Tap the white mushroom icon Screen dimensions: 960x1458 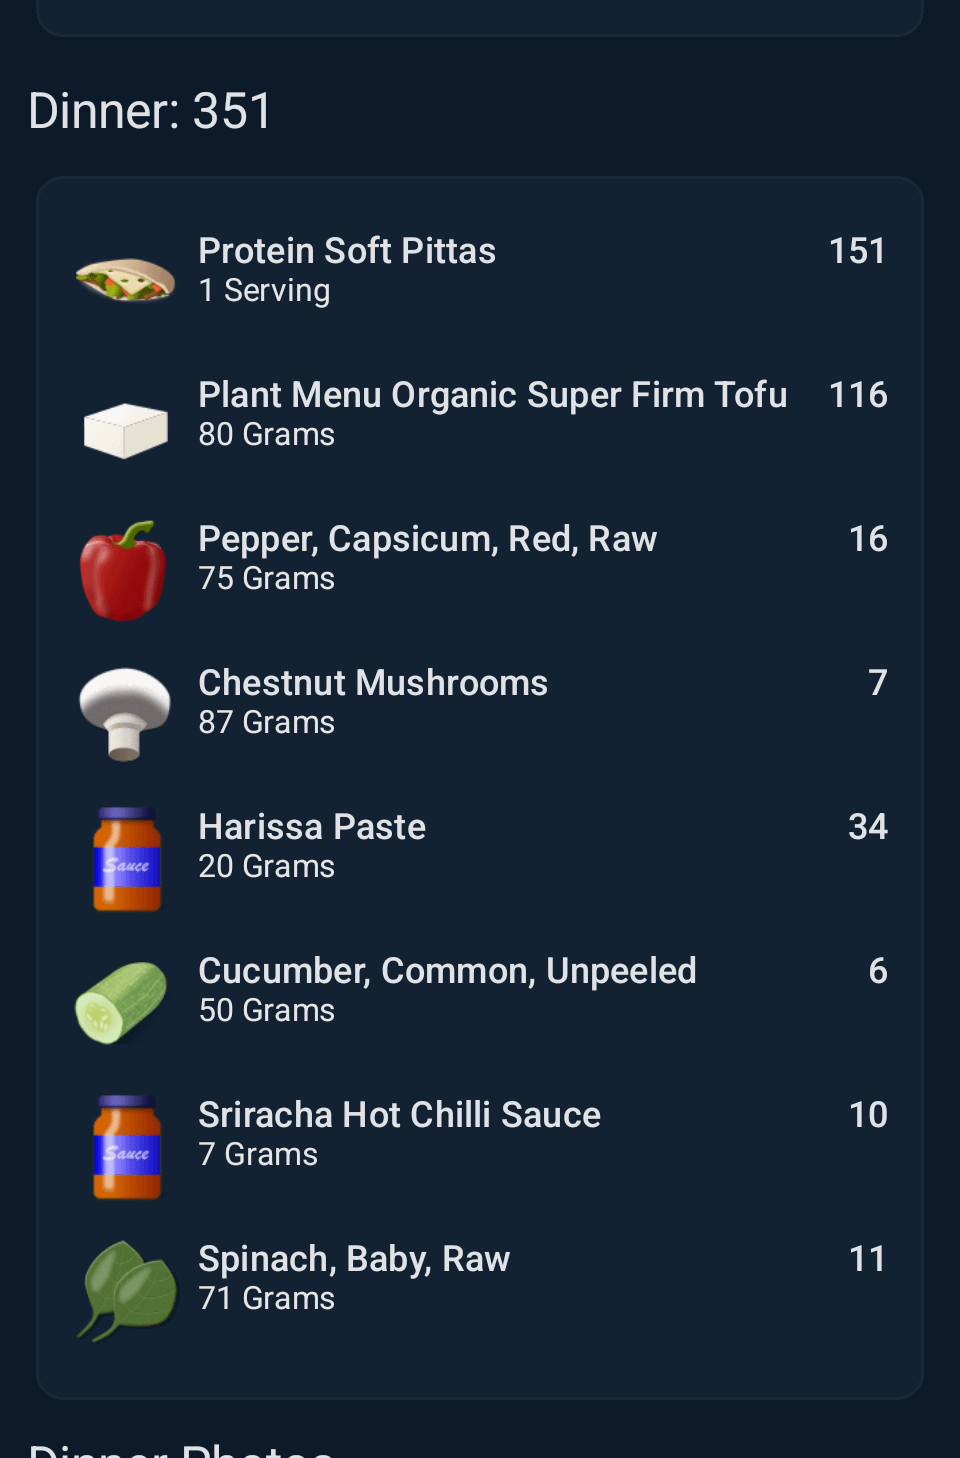[x=125, y=714]
